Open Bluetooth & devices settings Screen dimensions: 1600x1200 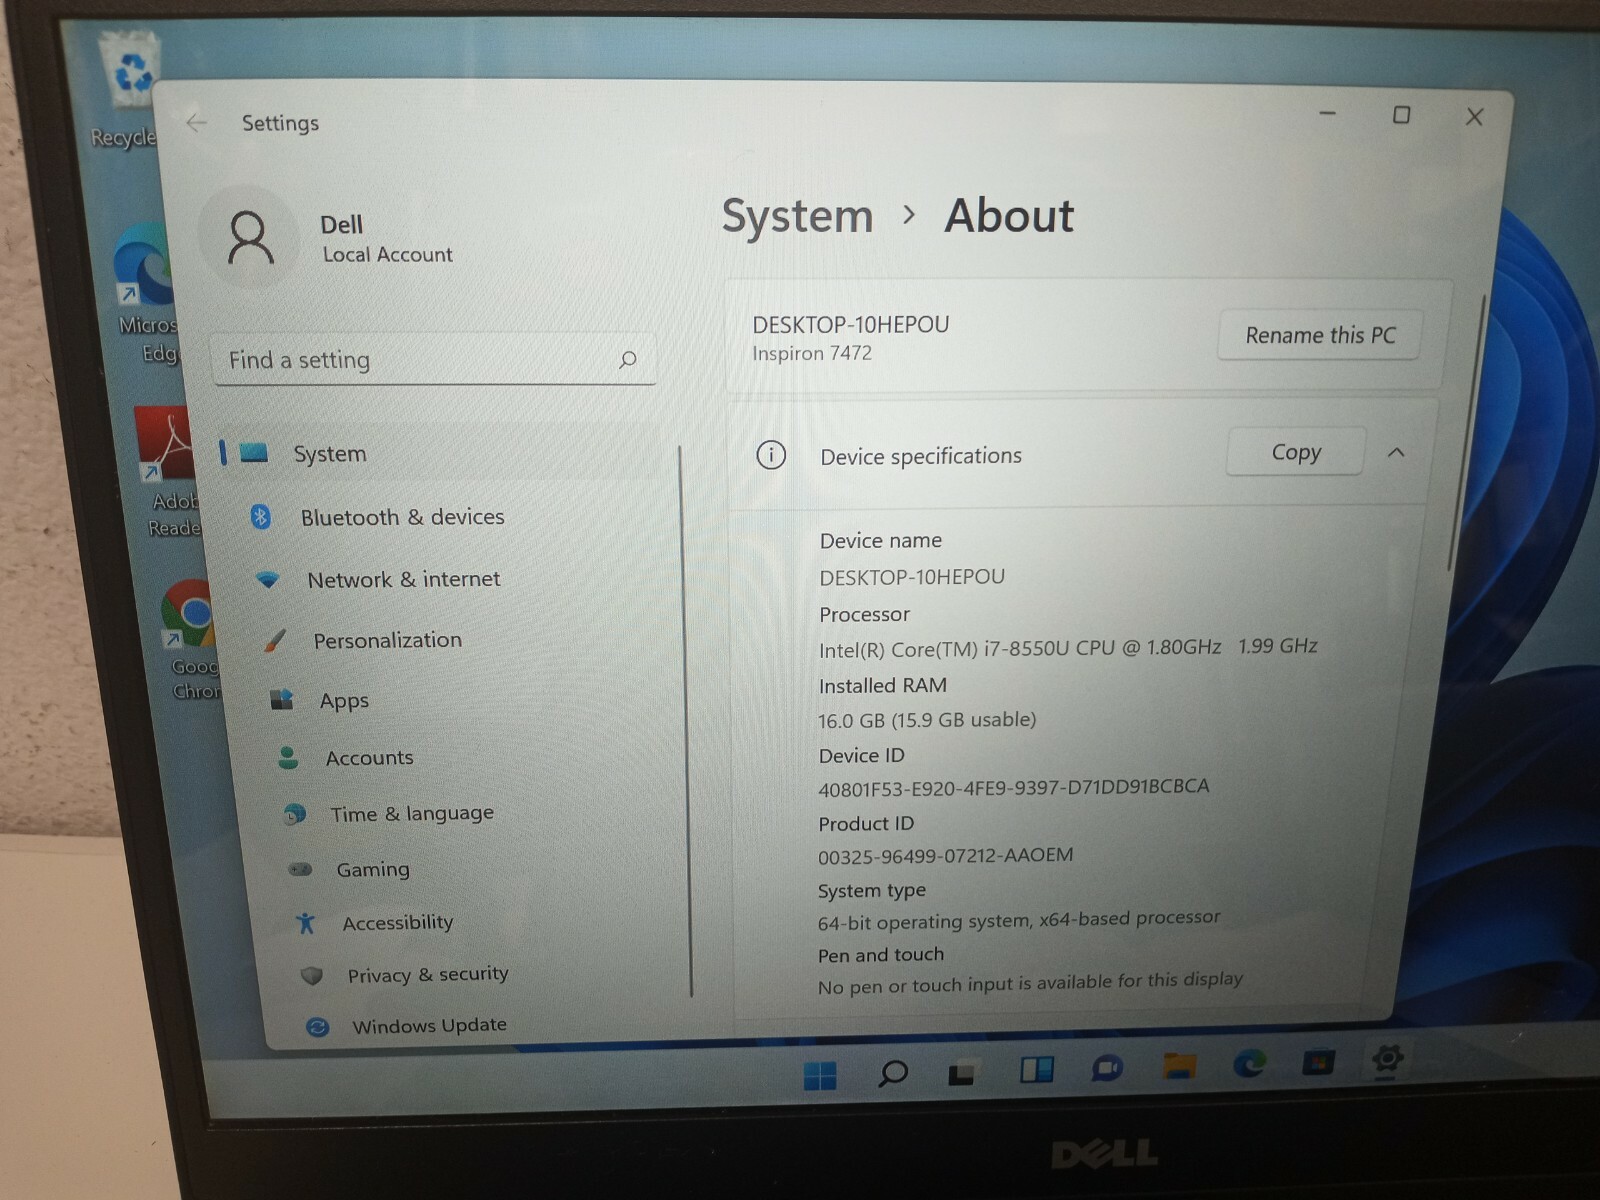pos(402,517)
